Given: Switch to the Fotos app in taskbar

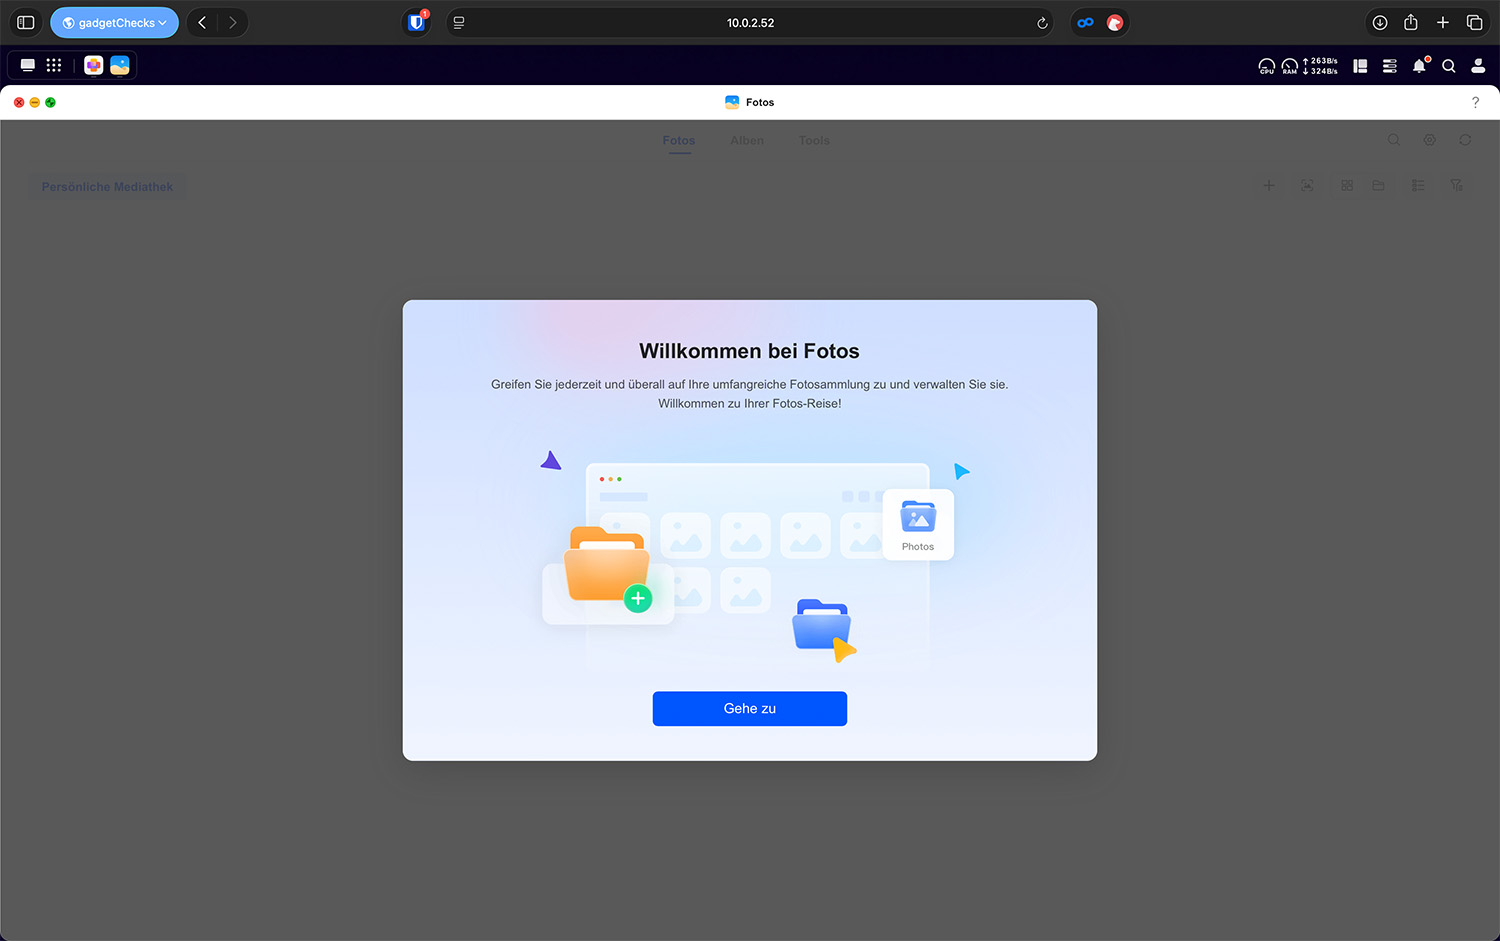Looking at the screenshot, I should (120, 65).
